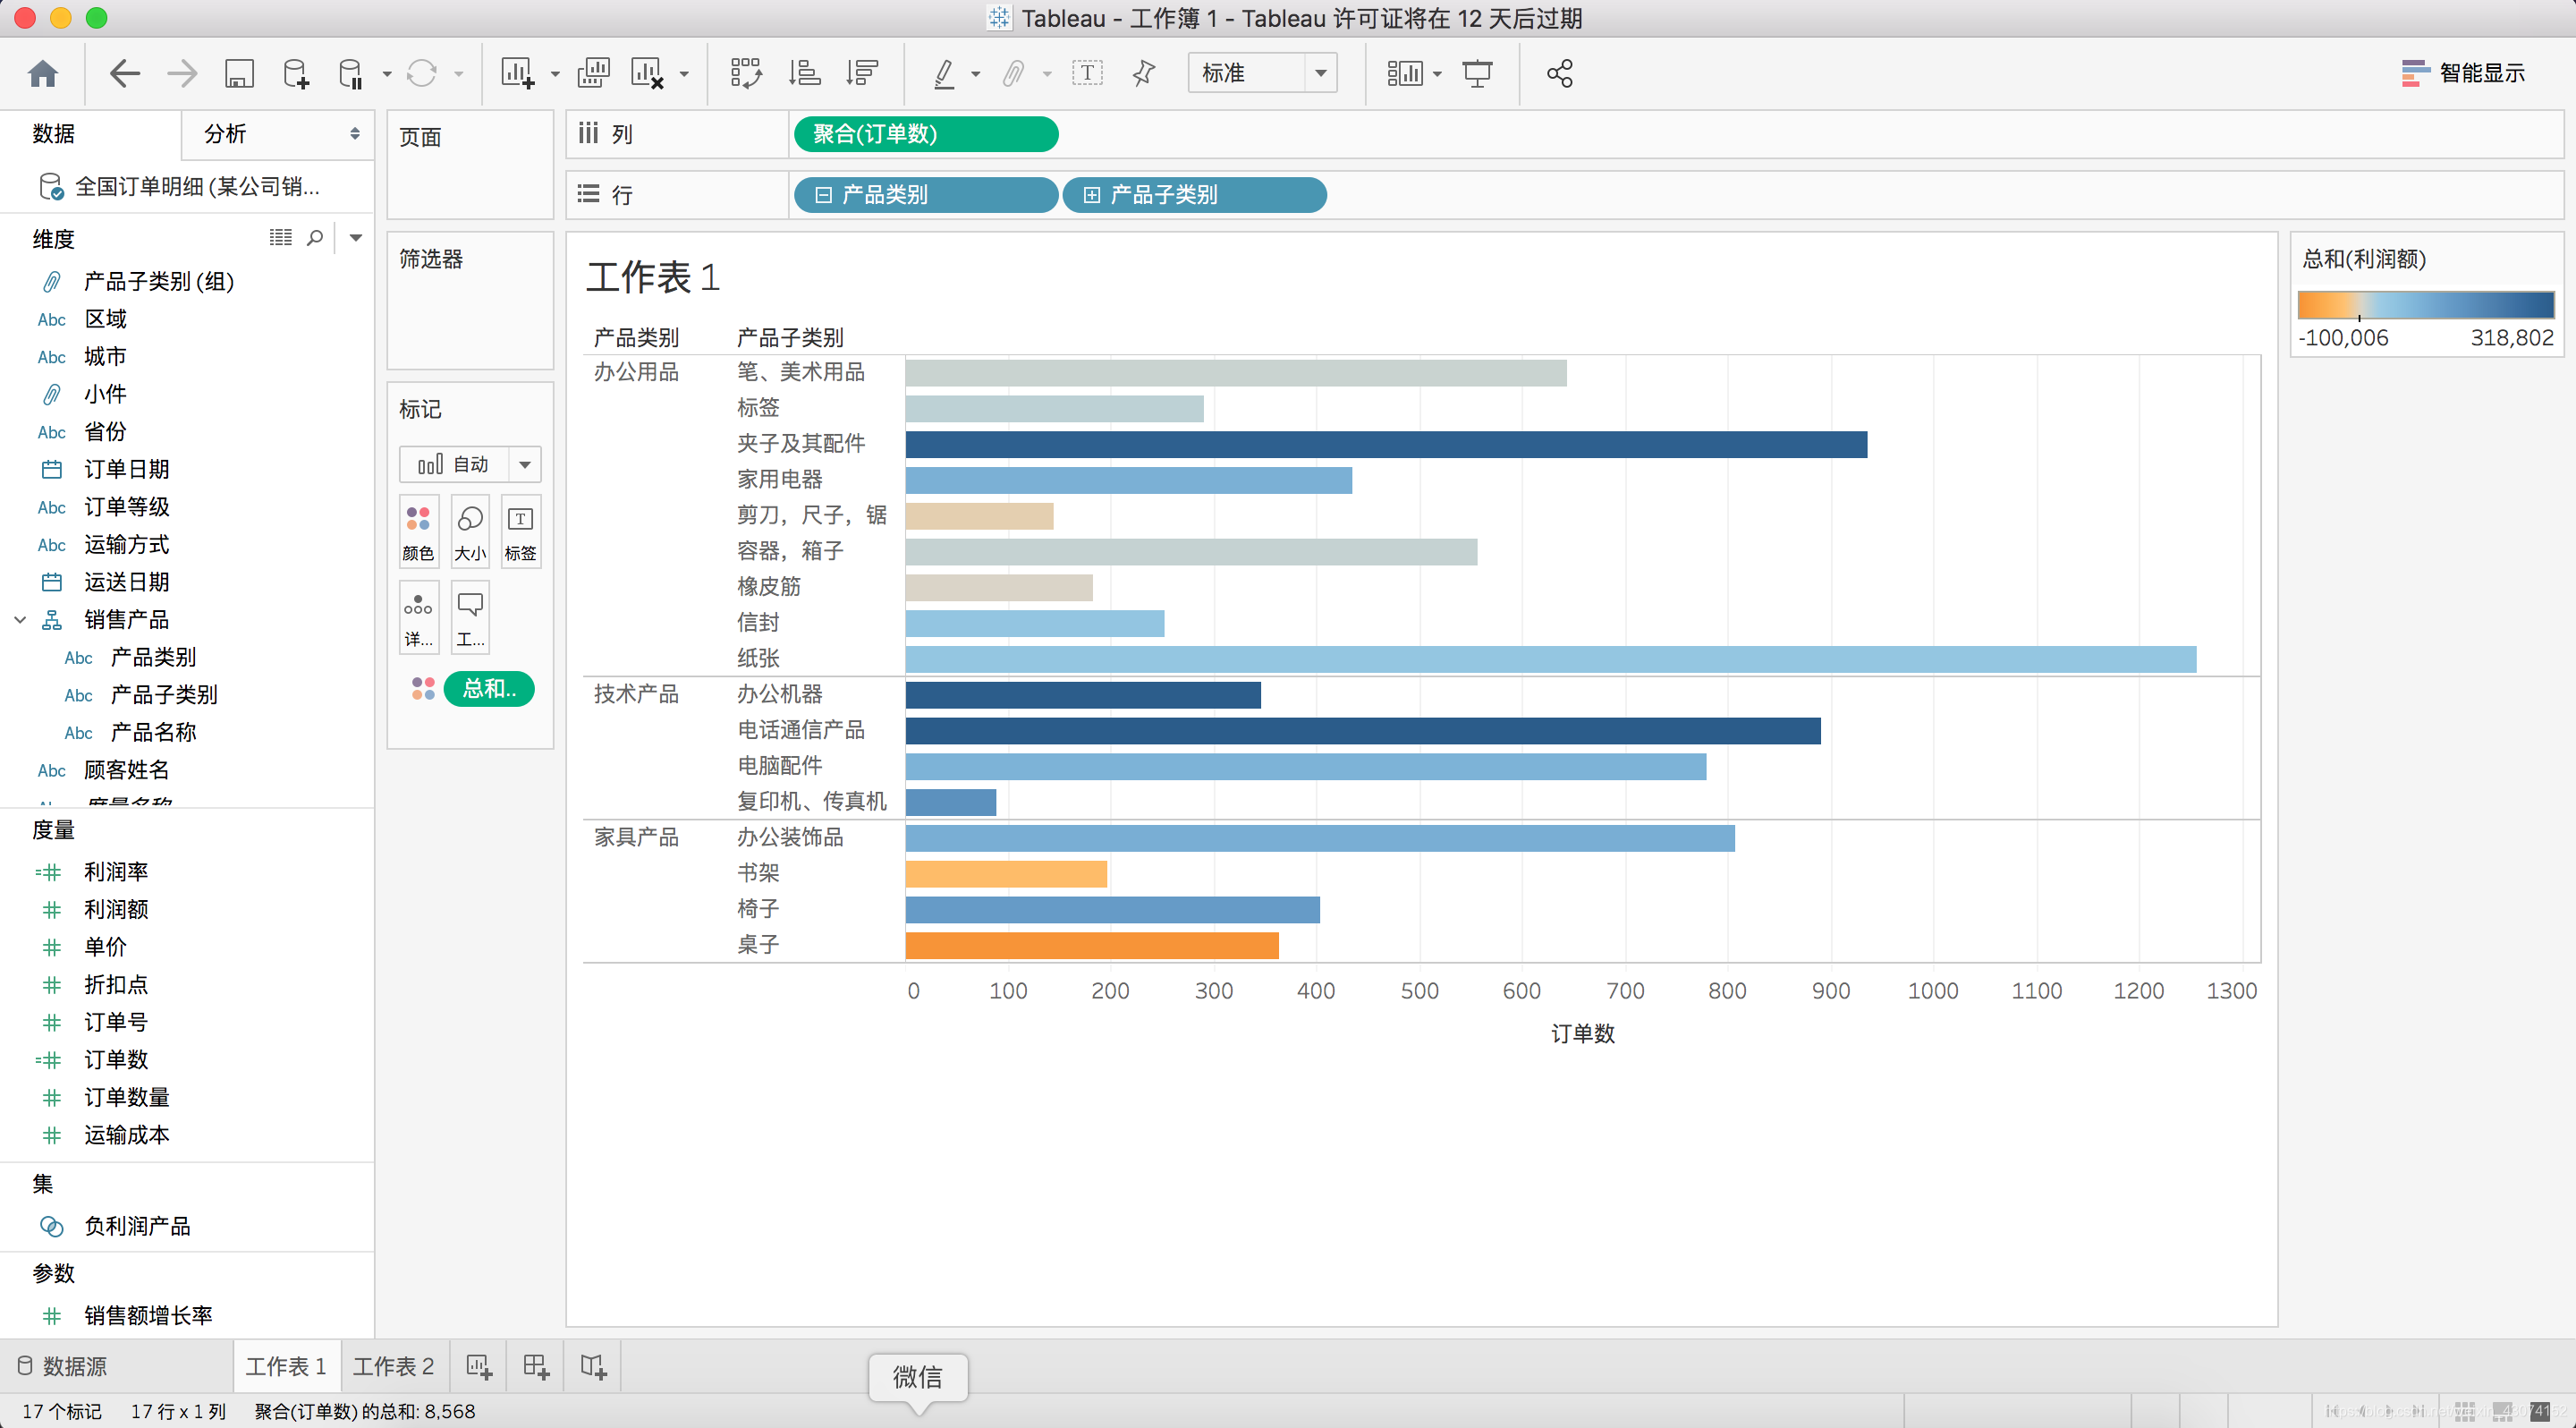Open show/hide cards dropdown arrow

pos(1437,74)
